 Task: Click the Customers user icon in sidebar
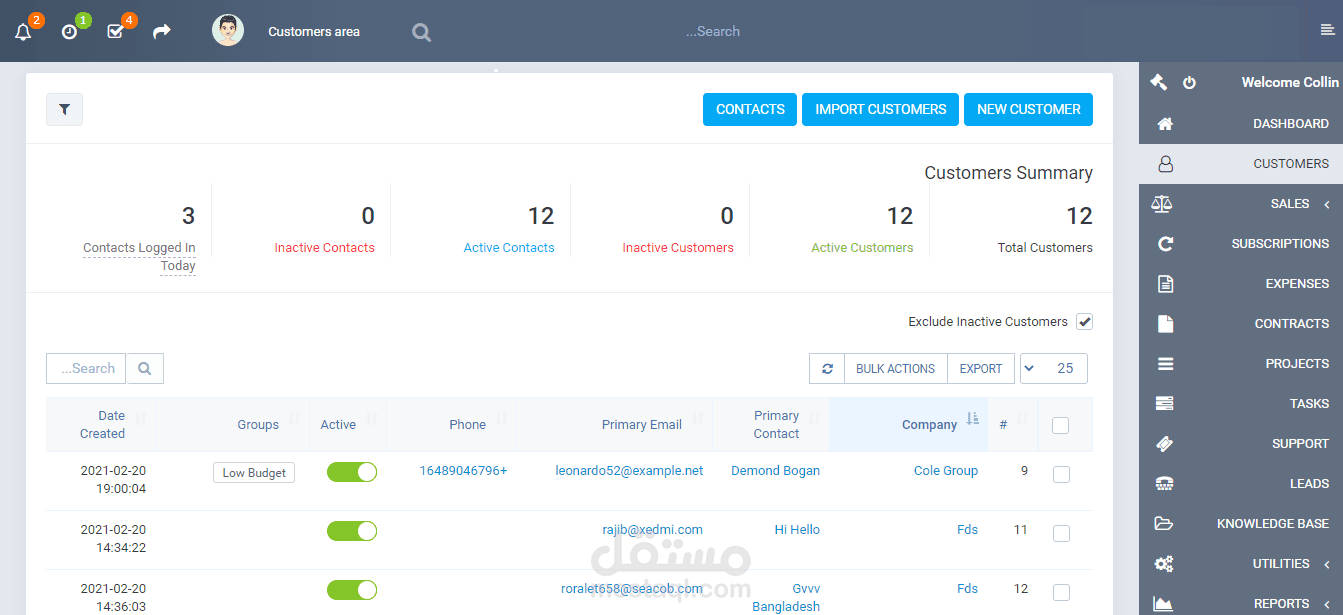[x=1164, y=164]
